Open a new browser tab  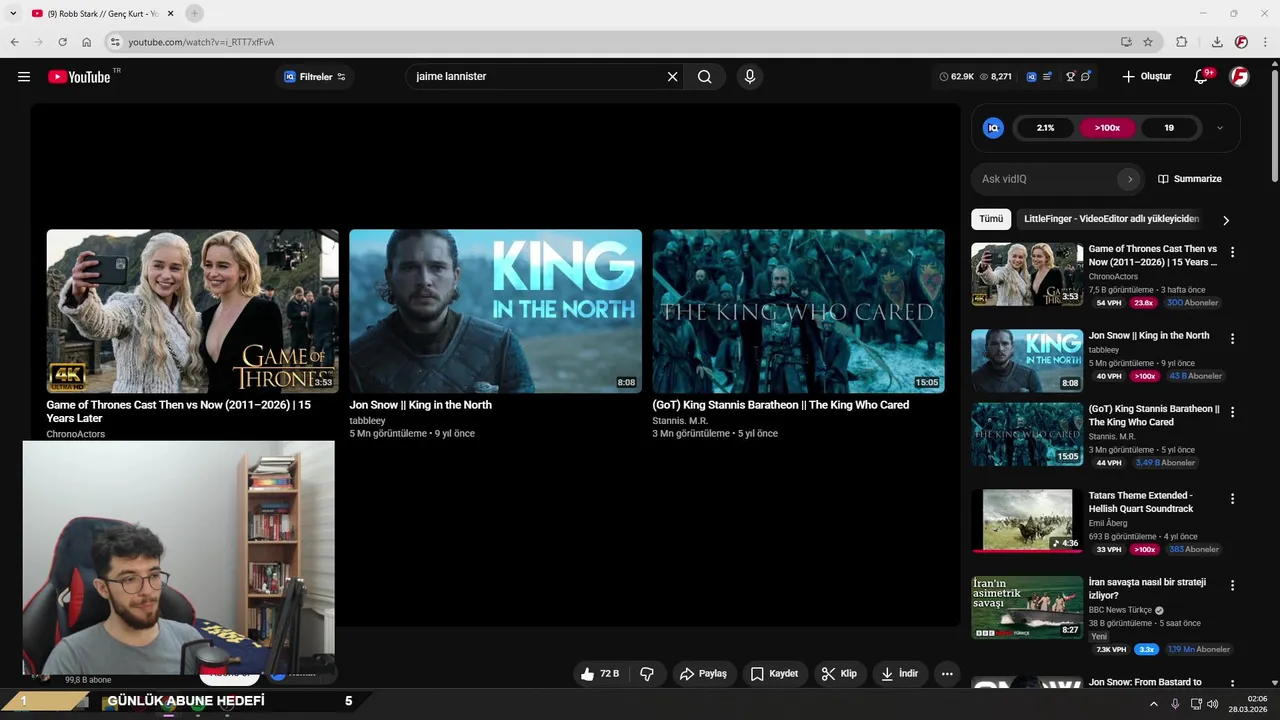point(195,13)
